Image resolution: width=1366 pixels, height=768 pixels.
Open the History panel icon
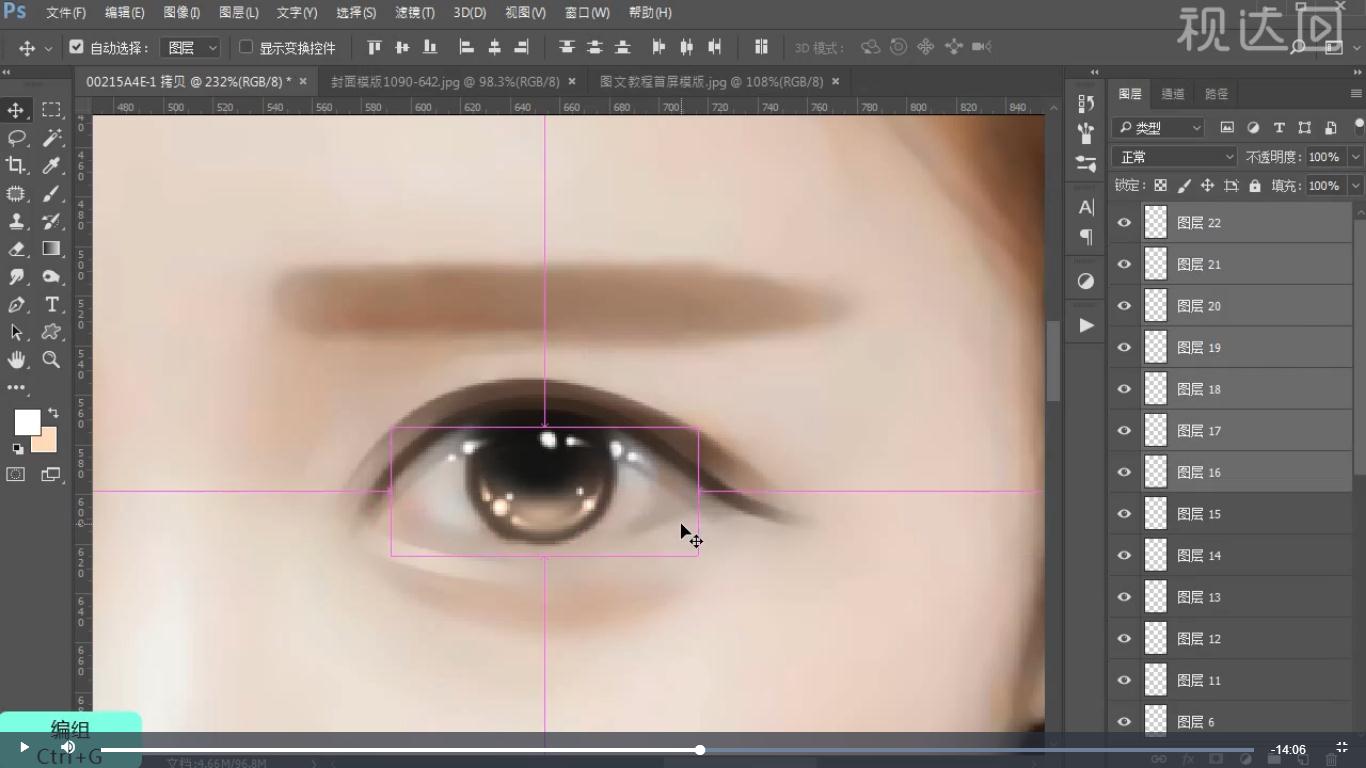(x=1086, y=103)
